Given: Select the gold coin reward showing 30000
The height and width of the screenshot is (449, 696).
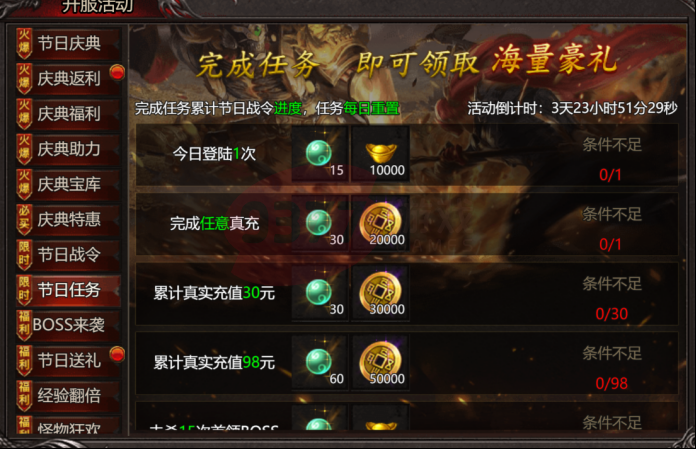Looking at the screenshot, I should pos(380,293).
